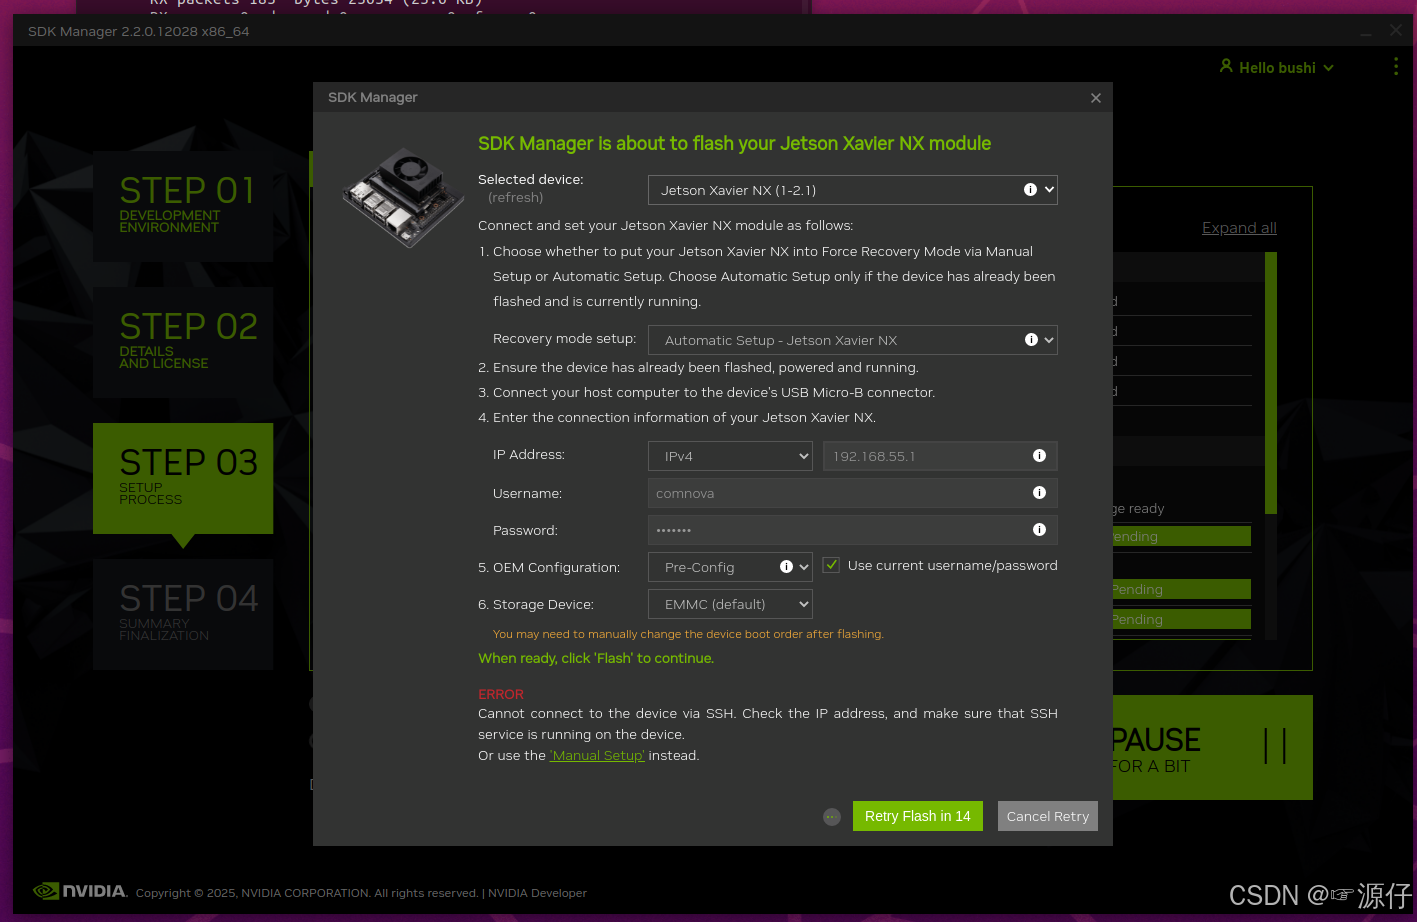Click the ERROR label text
1417x922 pixels.
point(501,694)
